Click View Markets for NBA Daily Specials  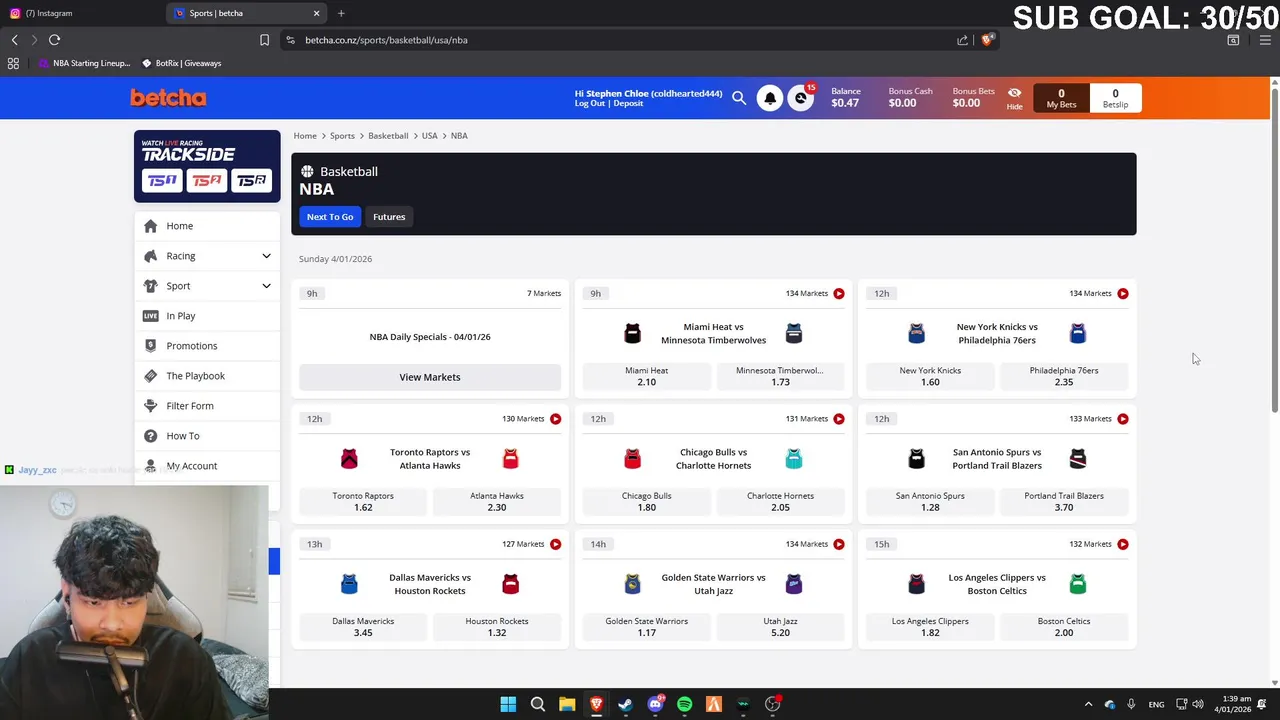coord(430,377)
